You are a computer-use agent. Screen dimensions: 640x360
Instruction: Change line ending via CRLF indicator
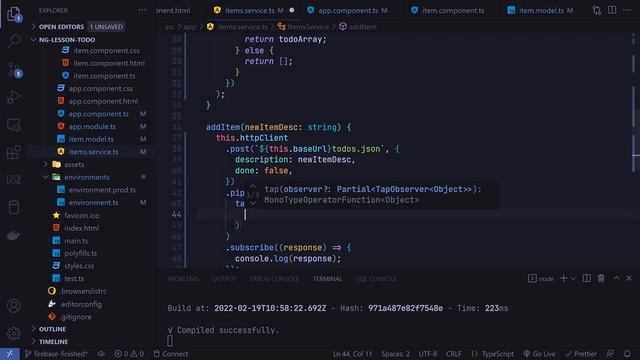(x=453, y=354)
